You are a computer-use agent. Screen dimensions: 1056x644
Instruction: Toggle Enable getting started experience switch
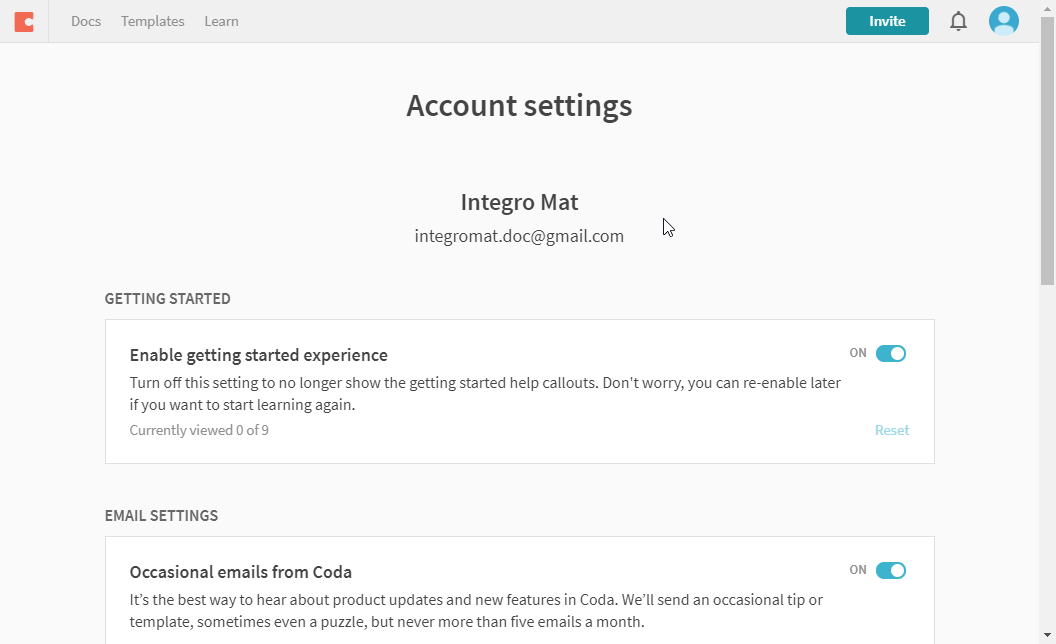(890, 354)
